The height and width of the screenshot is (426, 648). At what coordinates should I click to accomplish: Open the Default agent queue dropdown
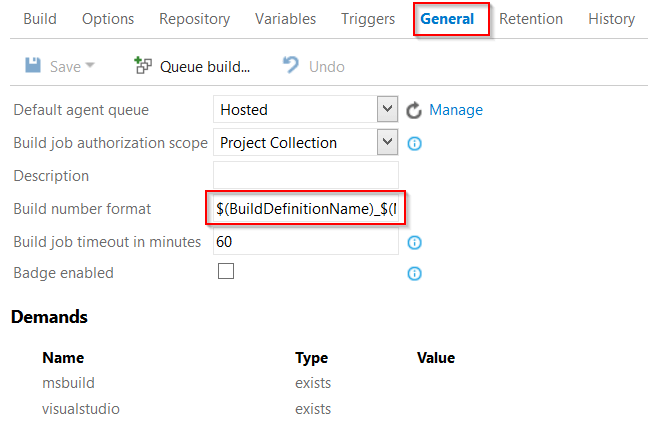tap(388, 109)
